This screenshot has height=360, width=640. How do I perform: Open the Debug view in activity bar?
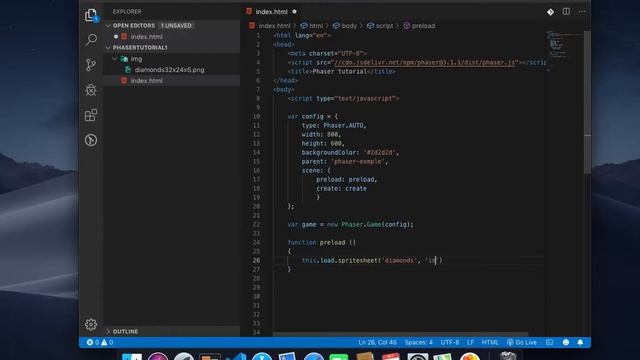[x=91, y=90]
